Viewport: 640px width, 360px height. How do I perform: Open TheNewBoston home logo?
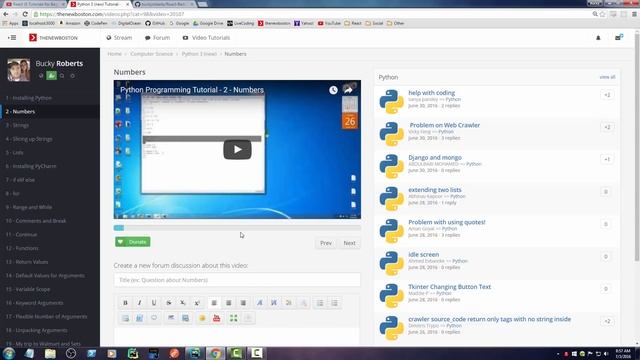(53, 38)
